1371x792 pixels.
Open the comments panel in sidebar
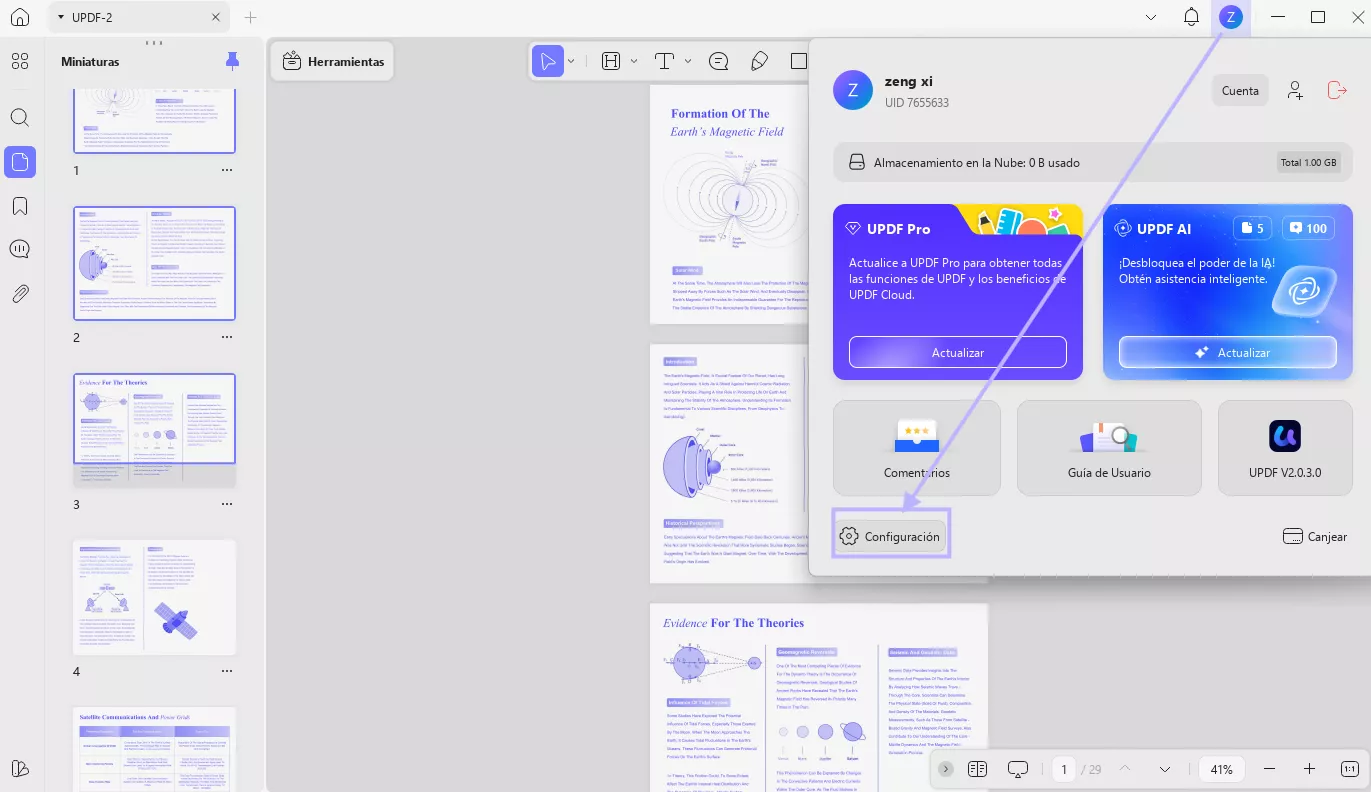pos(20,249)
